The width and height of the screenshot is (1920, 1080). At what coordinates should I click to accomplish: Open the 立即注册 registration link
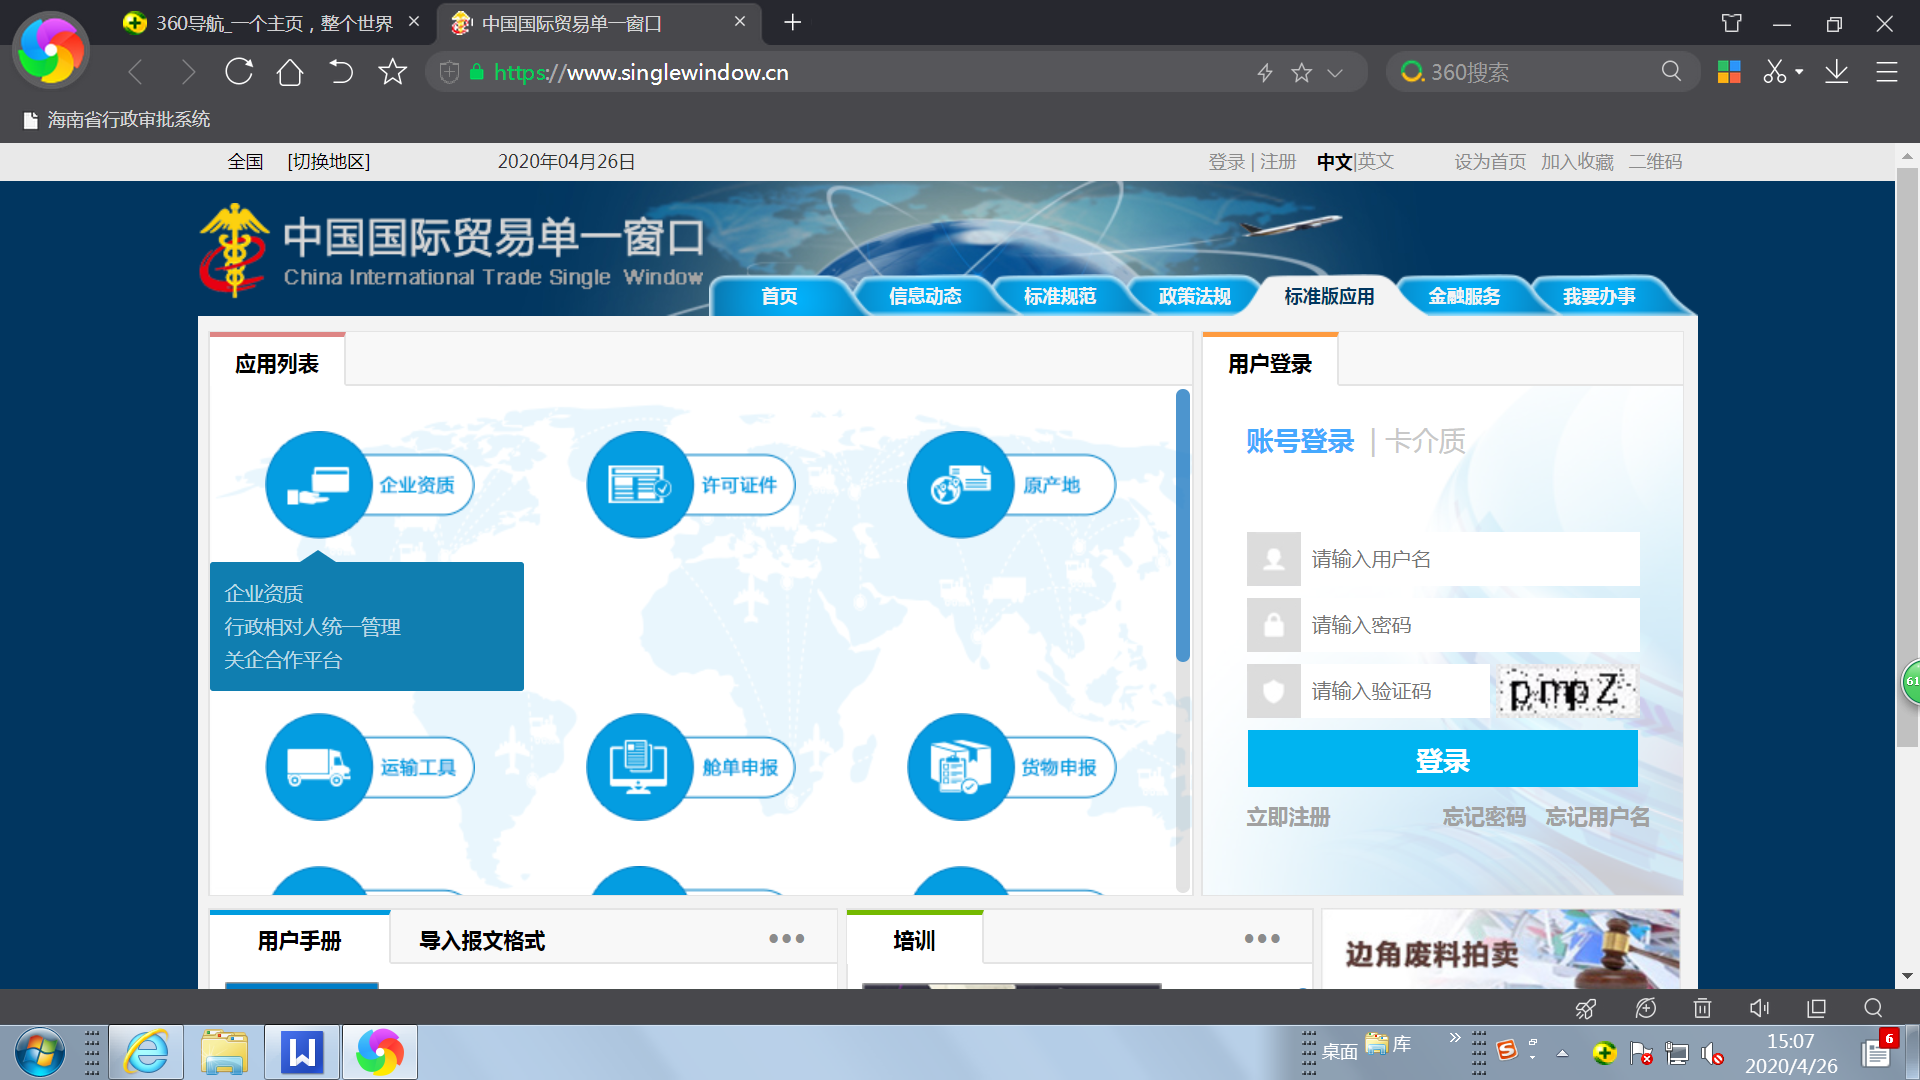1288,817
